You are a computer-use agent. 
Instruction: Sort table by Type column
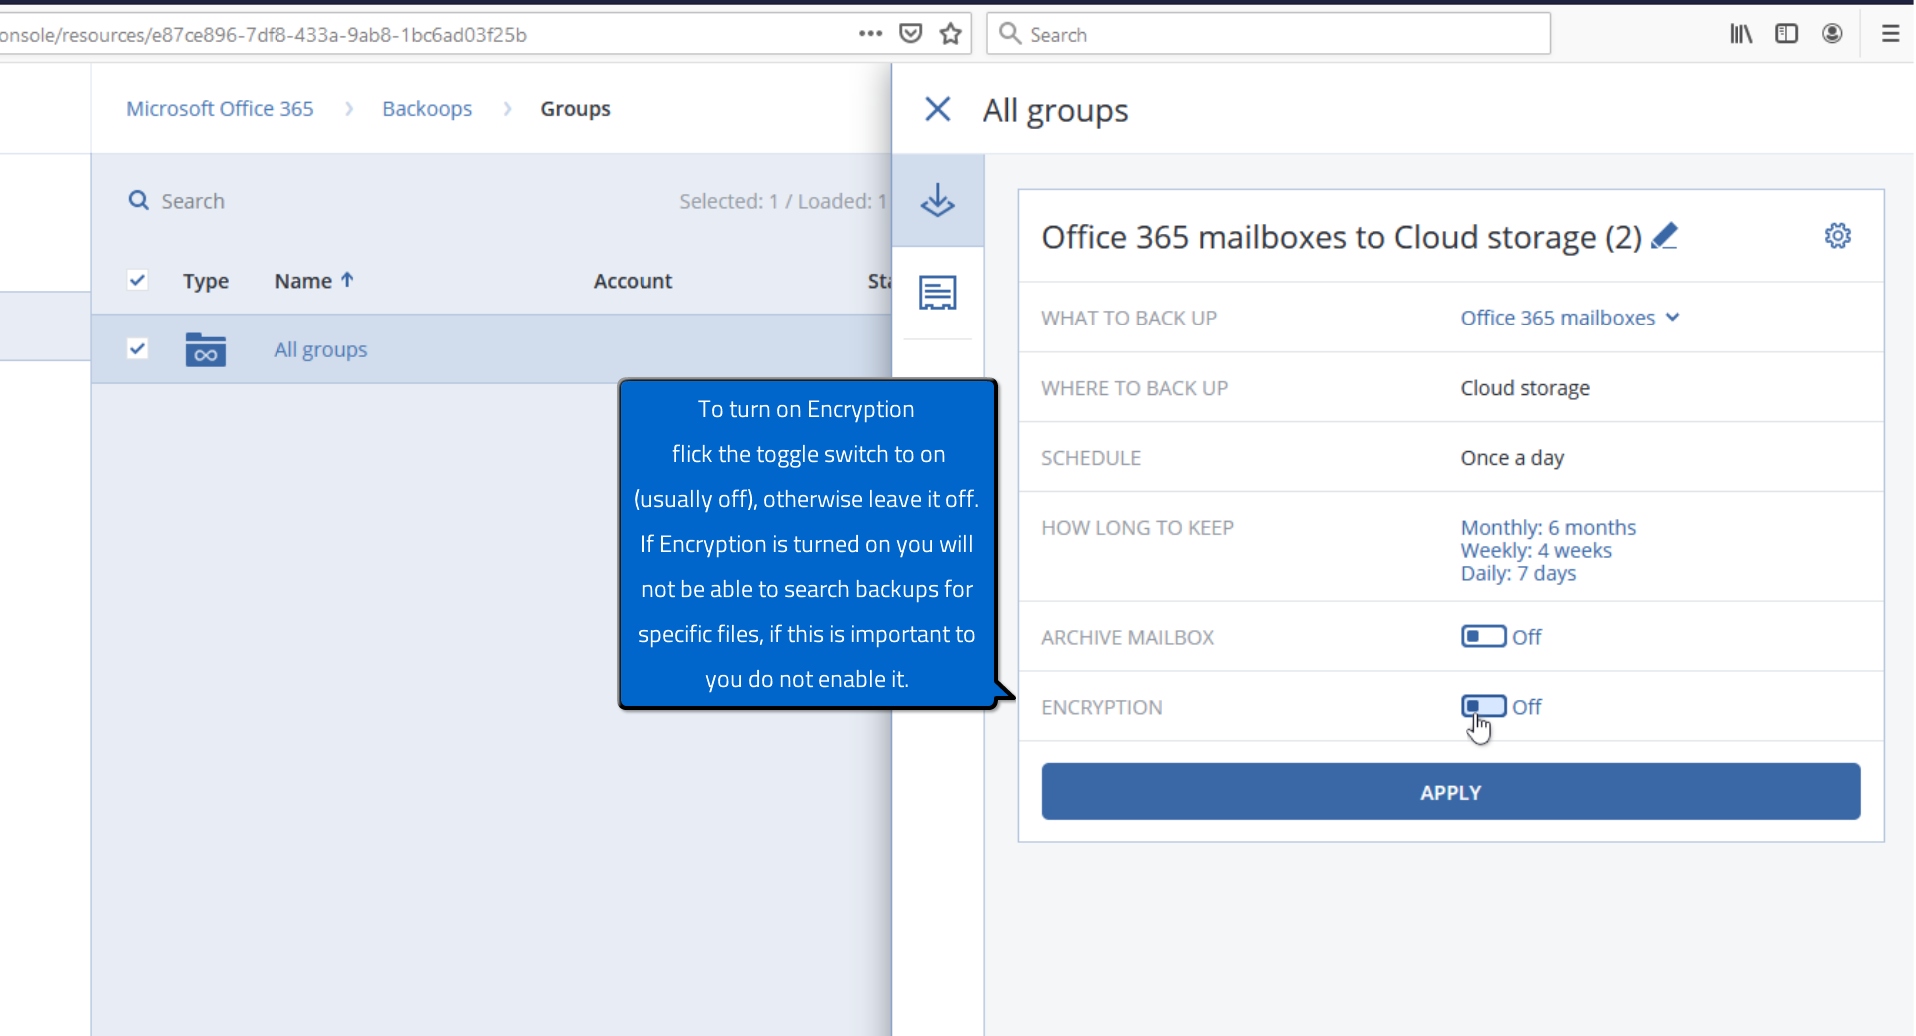(206, 281)
